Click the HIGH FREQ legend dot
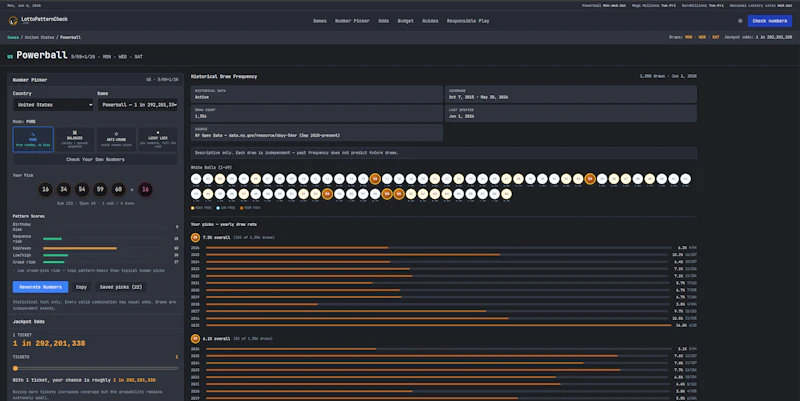This screenshot has height=401, width=800. 192,208
